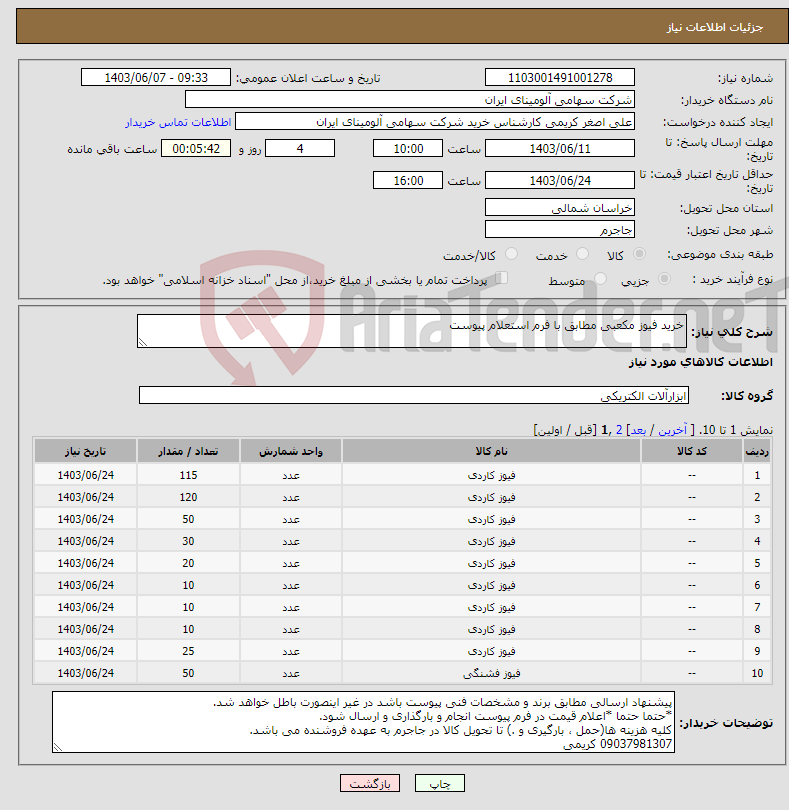Click the آخرین pagination link
The width and height of the screenshot is (789, 810).
coord(672,430)
